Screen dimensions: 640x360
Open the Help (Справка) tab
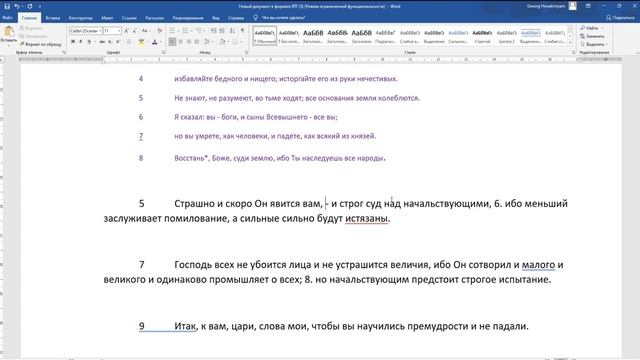pyautogui.click(x=236, y=18)
